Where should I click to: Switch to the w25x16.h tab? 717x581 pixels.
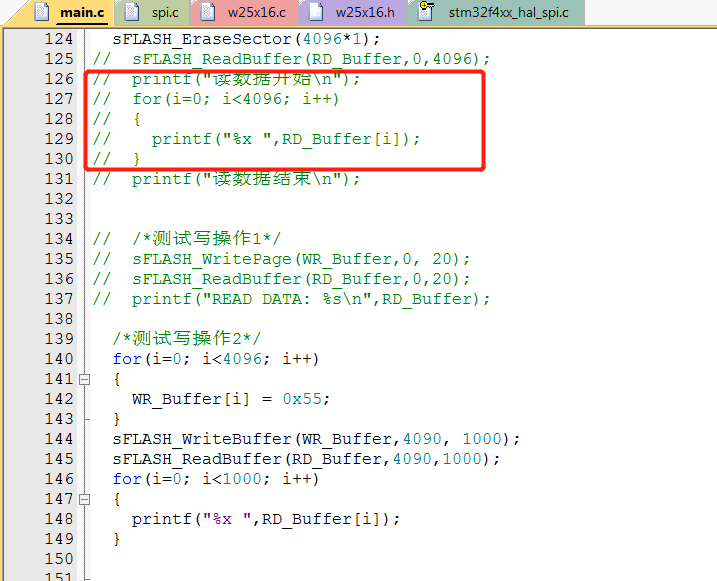[x=353, y=12]
